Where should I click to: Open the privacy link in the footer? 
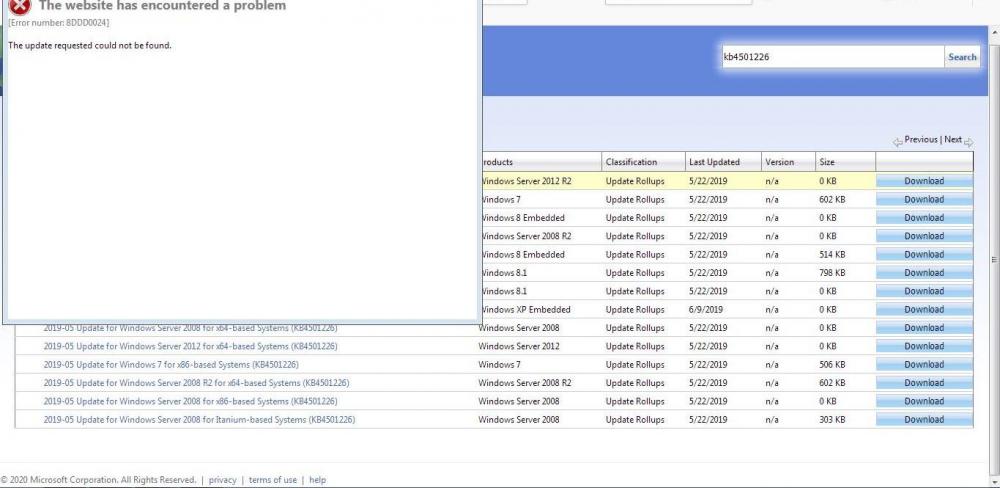tap(222, 480)
